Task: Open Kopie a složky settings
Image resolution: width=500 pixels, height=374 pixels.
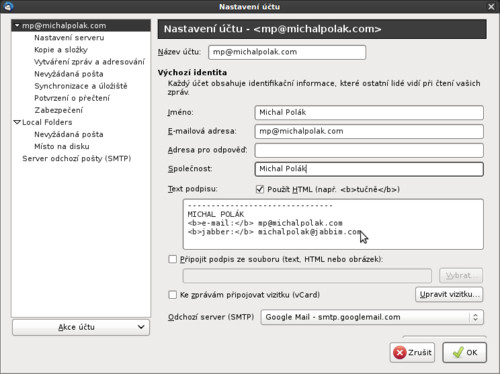Action: click(x=61, y=50)
